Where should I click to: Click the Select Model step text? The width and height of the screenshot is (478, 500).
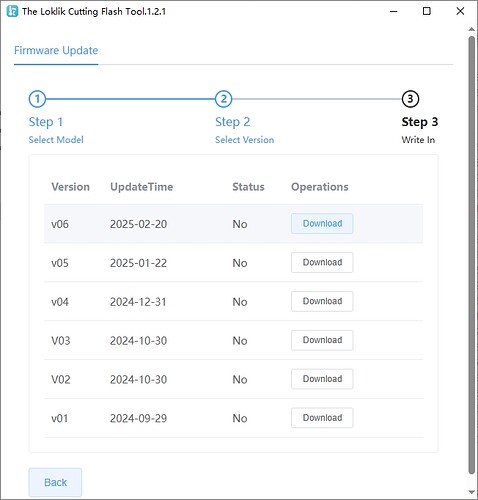click(56, 140)
